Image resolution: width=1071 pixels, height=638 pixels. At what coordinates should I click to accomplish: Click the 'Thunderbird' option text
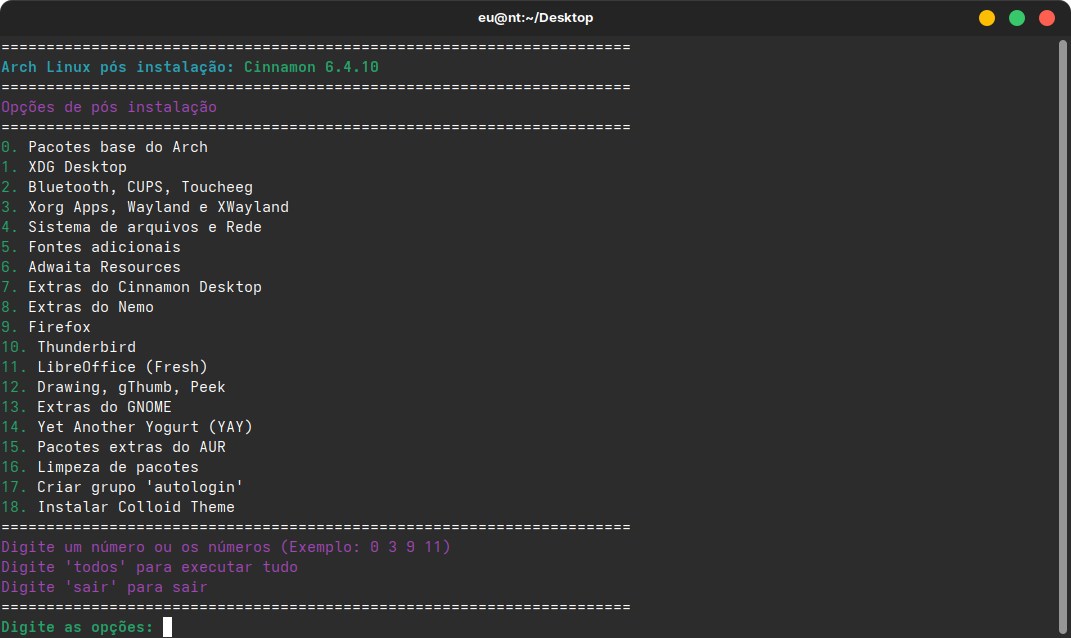87,347
